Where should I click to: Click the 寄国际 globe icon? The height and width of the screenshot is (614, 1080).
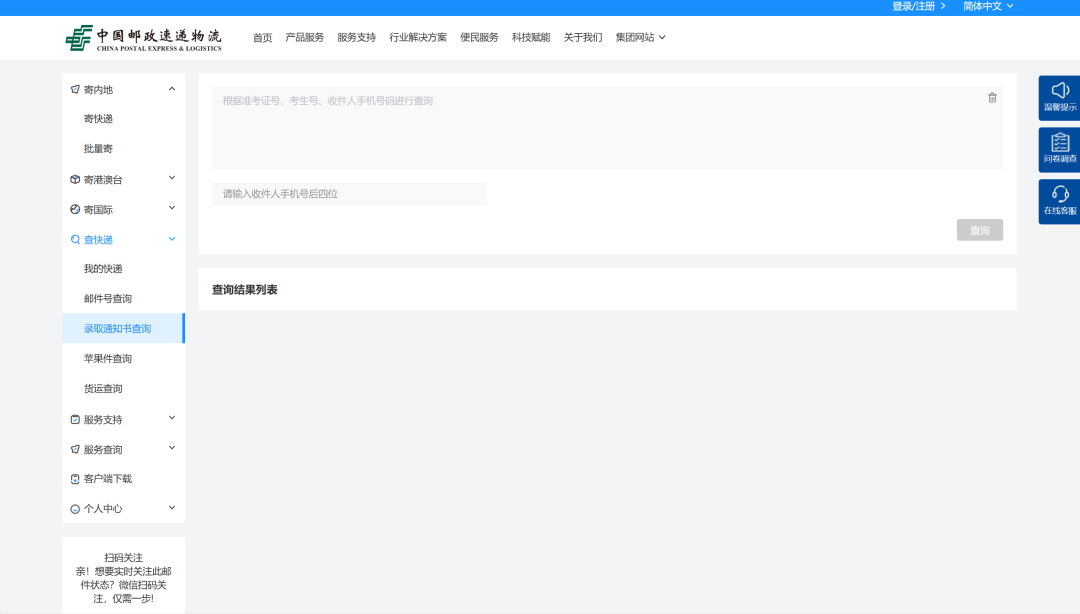pyautogui.click(x=75, y=209)
